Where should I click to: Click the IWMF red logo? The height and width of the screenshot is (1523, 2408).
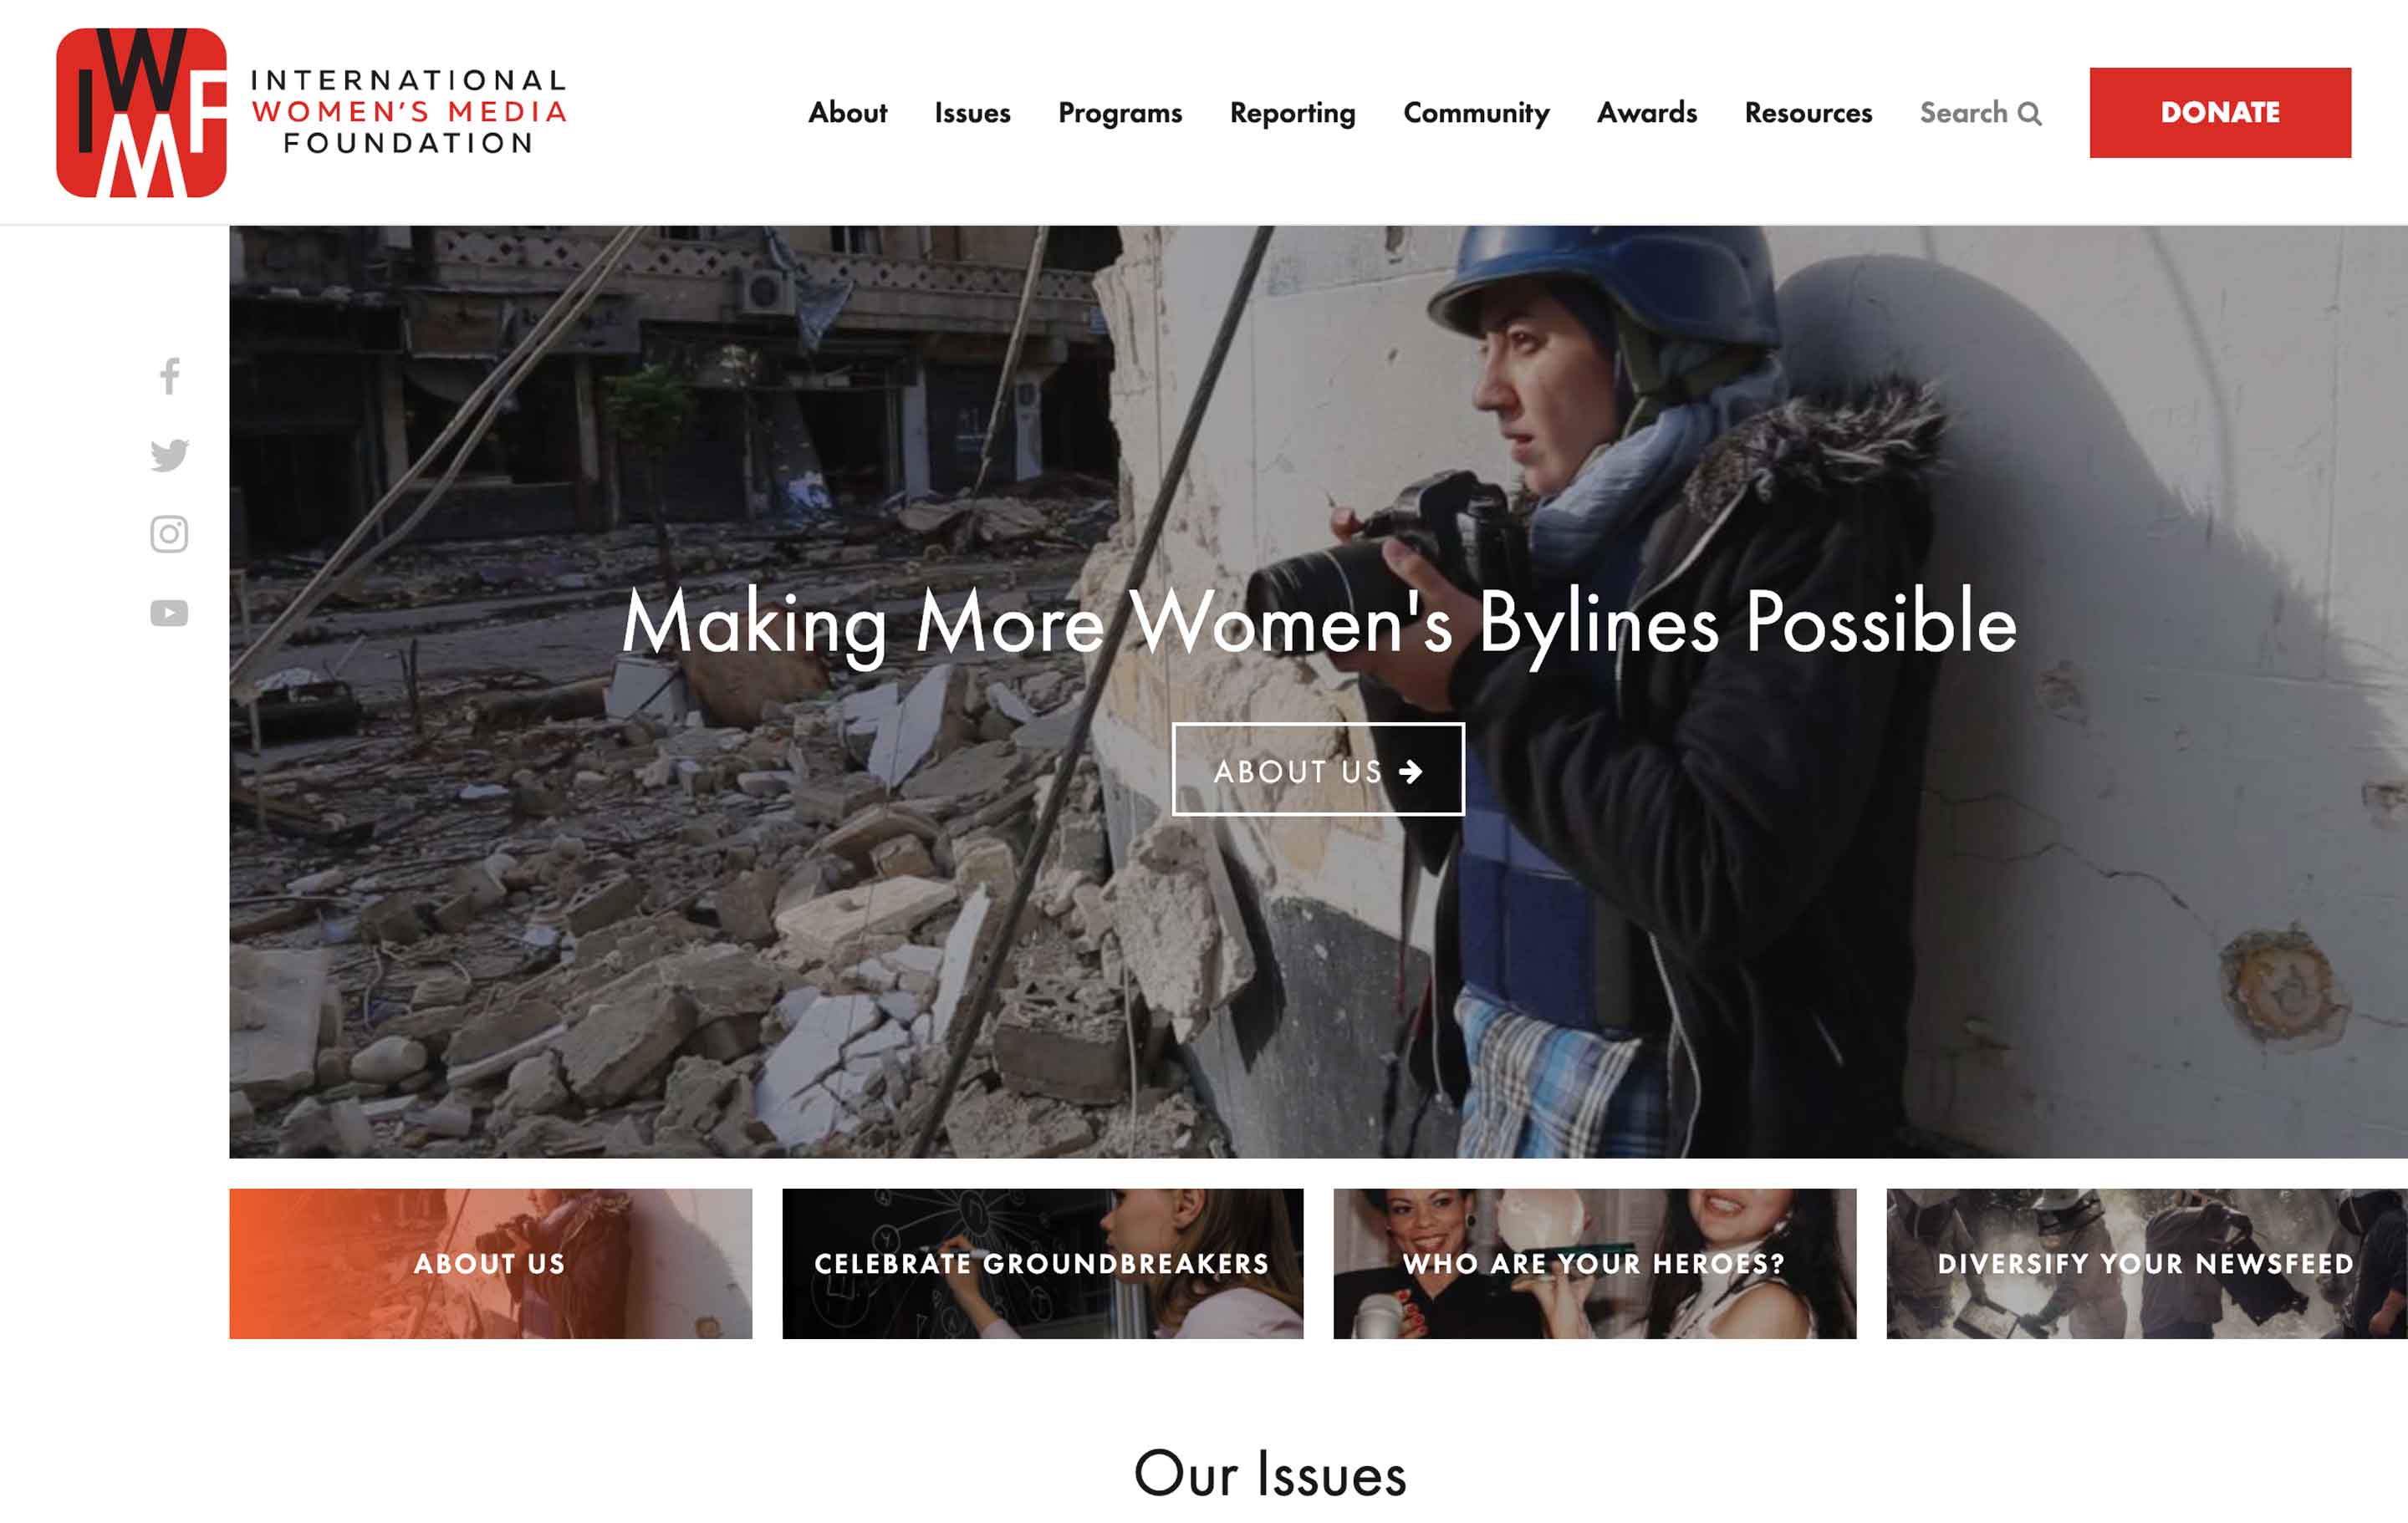[x=141, y=112]
